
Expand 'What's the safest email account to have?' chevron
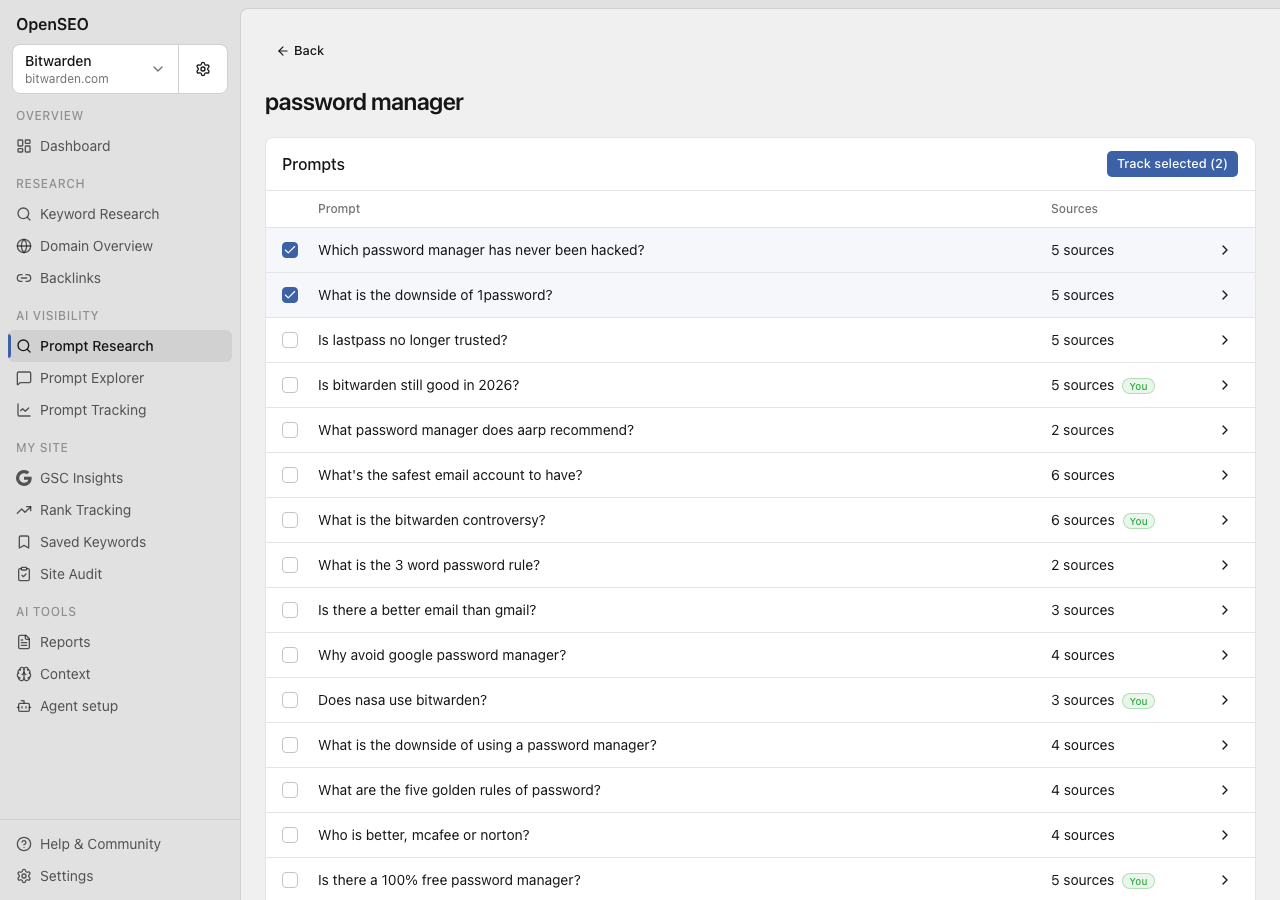1225,475
